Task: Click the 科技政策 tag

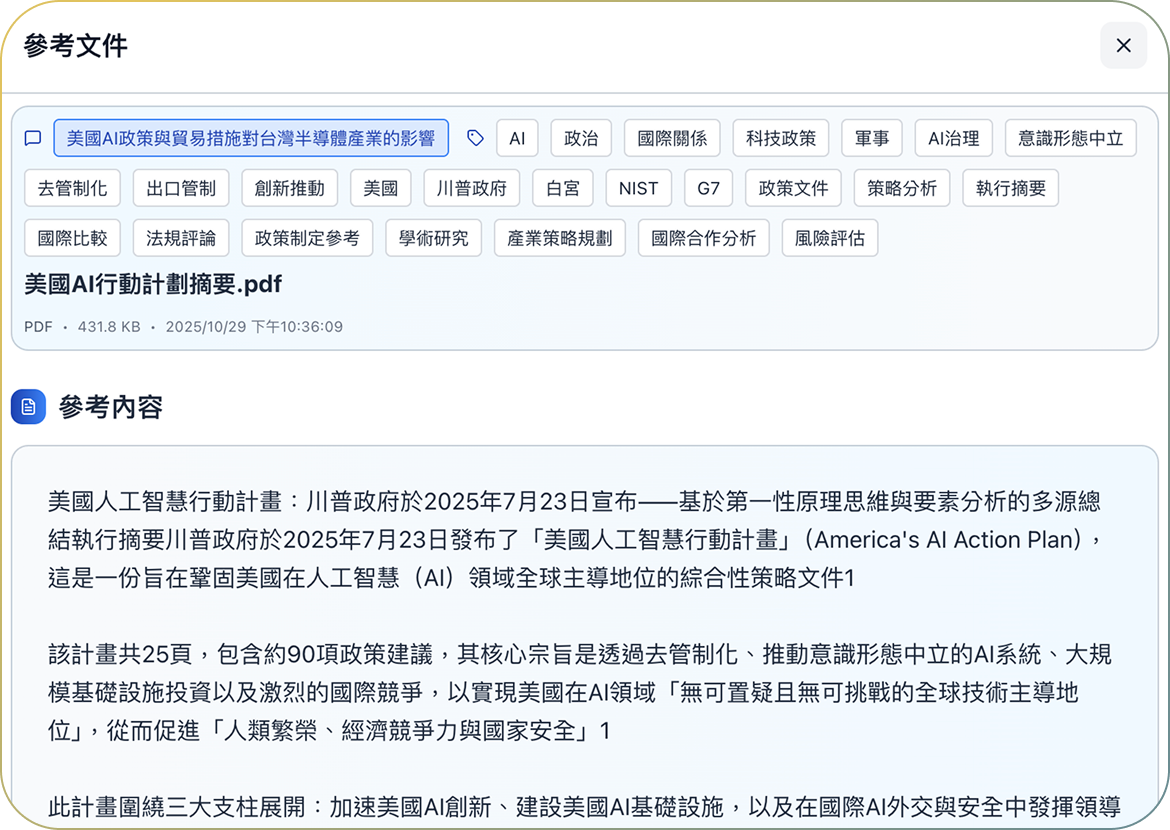Action: pyautogui.click(x=781, y=138)
